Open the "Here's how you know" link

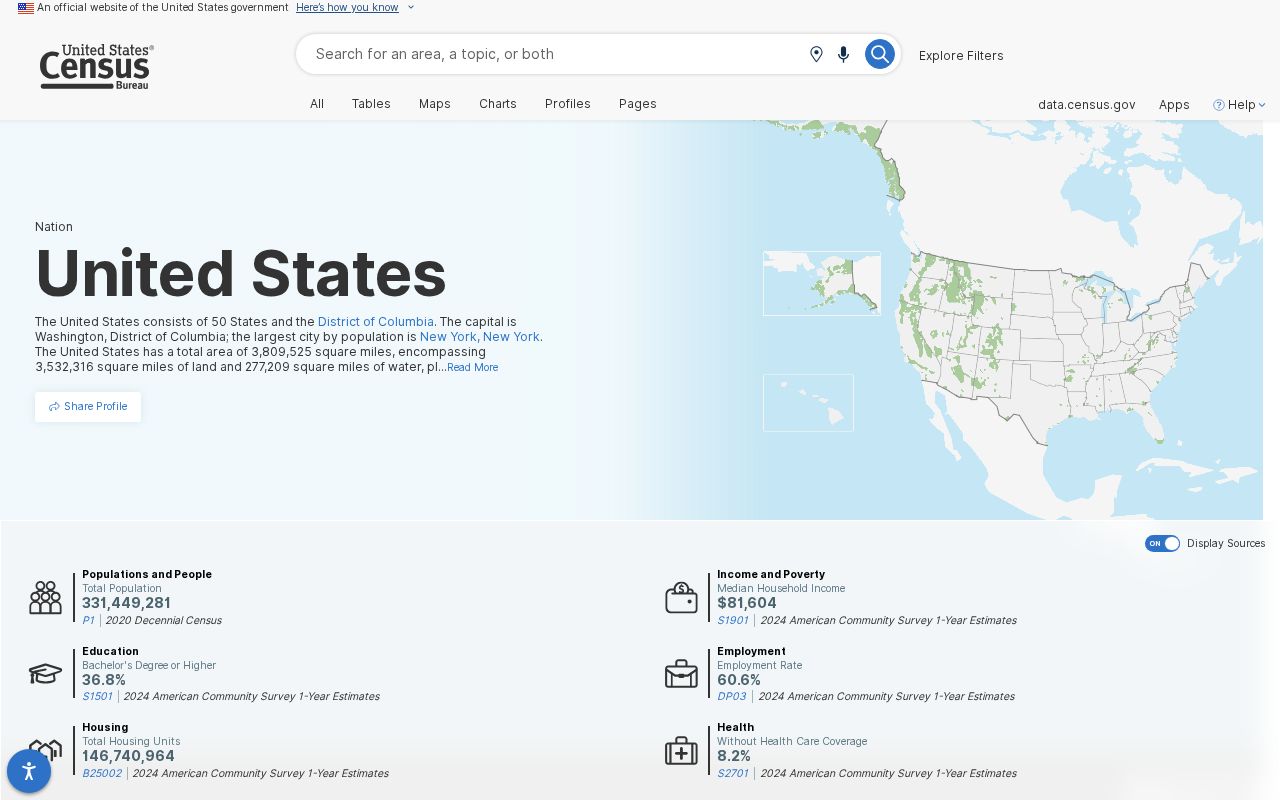tap(347, 8)
